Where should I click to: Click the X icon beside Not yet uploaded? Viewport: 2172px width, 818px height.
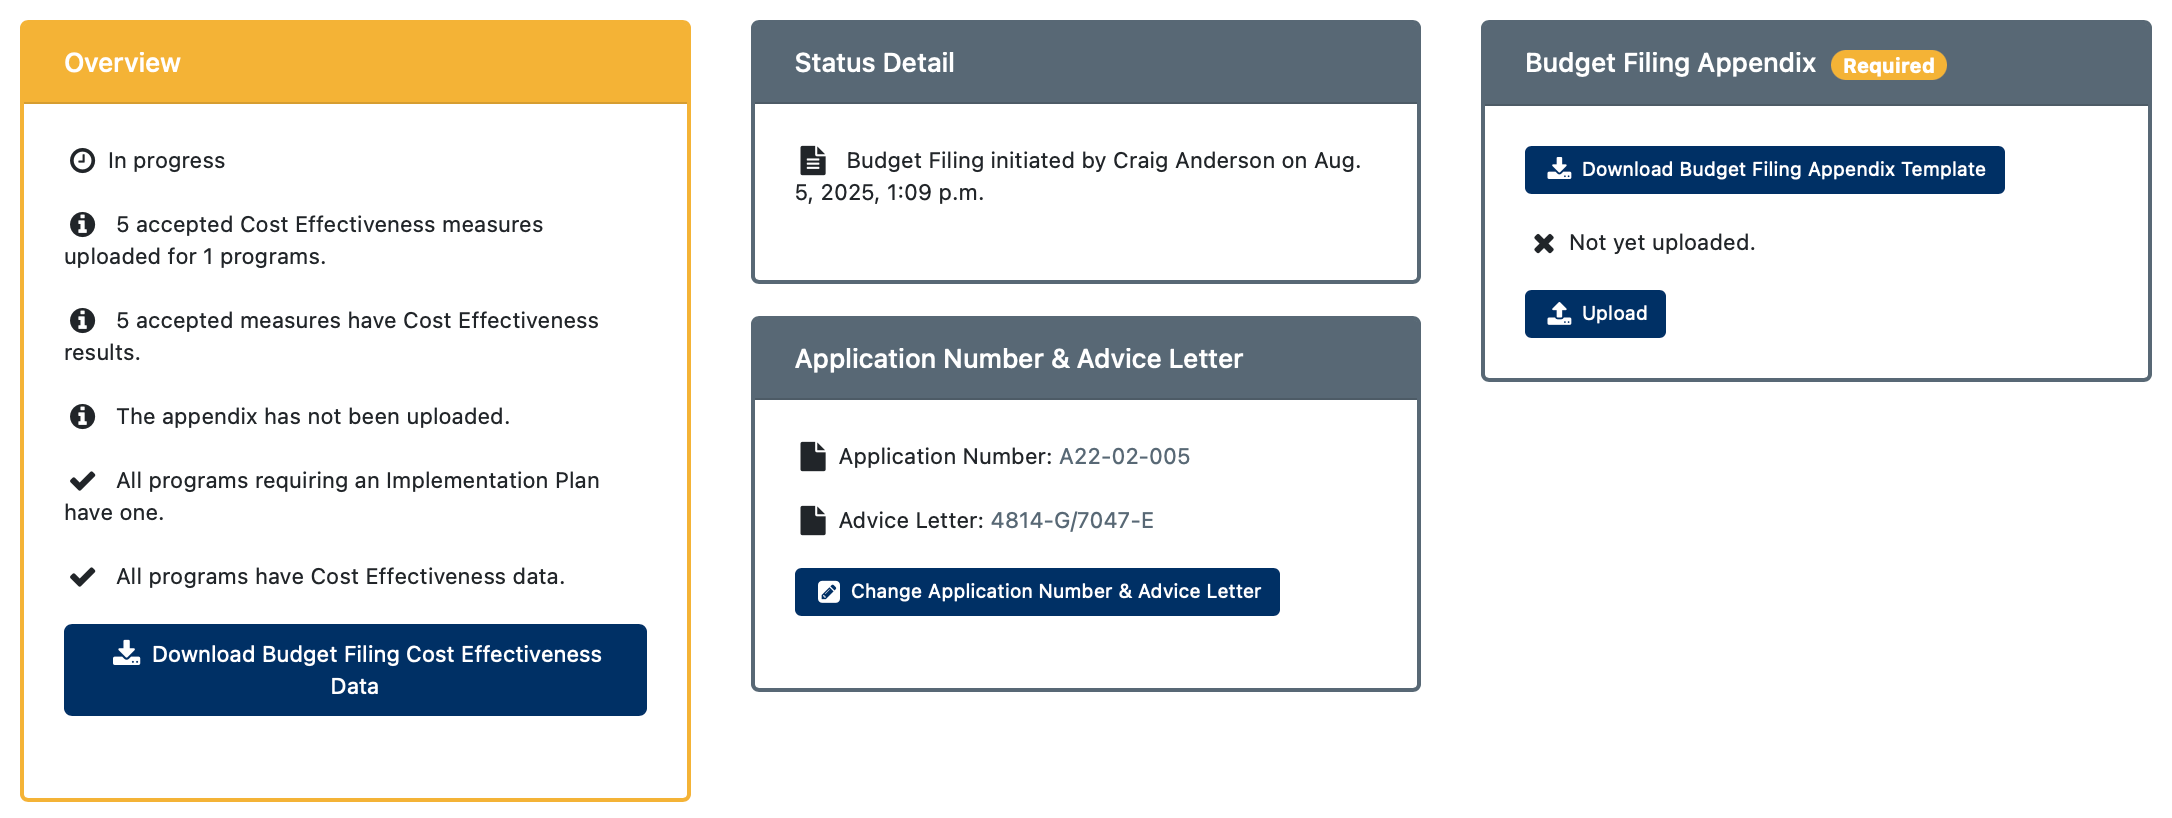click(x=1544, y=243)
